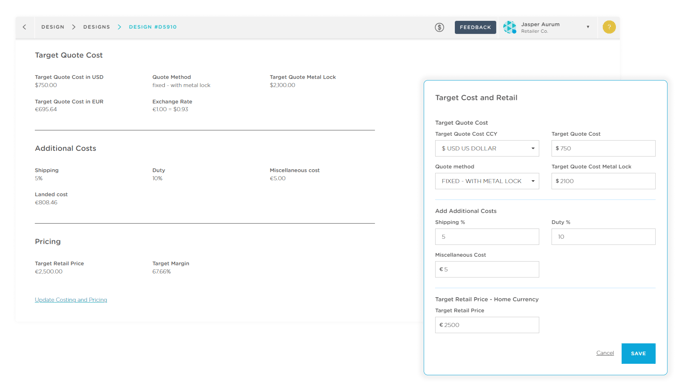The width and height of the screenshot is (688, 392).
Task: Go back using the left arrow icon
Action: pyautogui.click(x=25, y=27)
